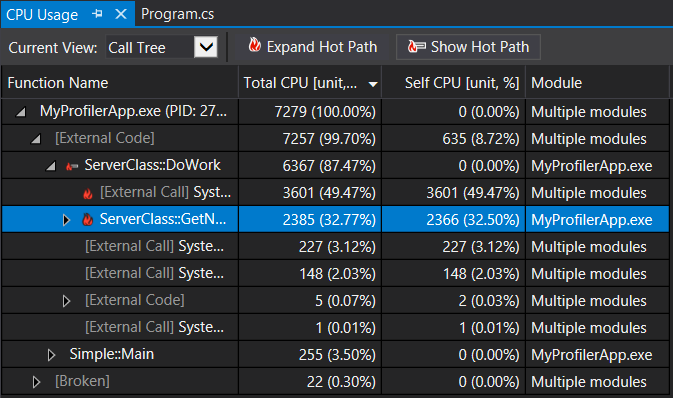Click the Call Tree view combo box
The image size is (673, 398).
(x=162, y=47)
